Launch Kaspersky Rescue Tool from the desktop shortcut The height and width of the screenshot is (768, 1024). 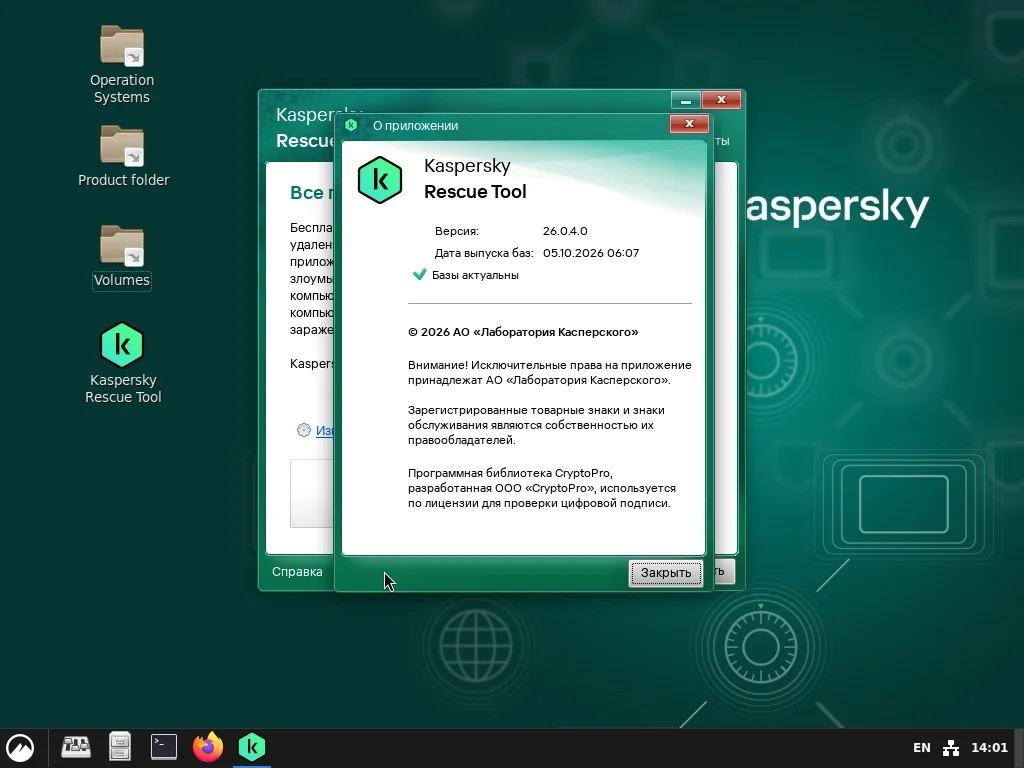click(122, 362)
